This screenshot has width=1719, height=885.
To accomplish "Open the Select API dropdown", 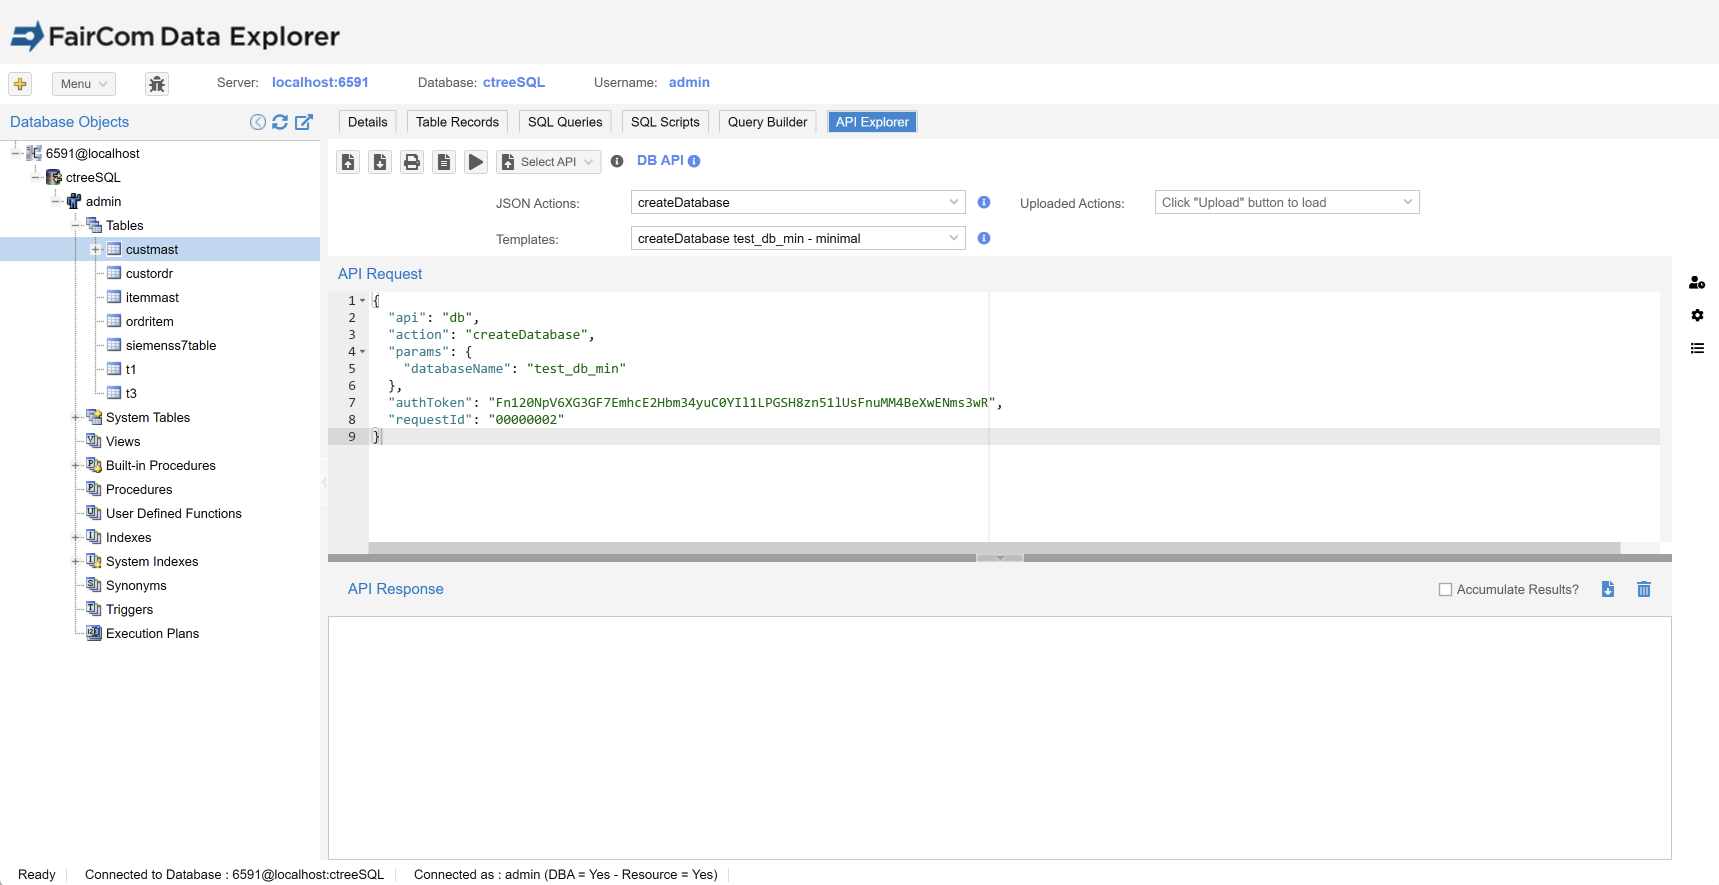I will 548,162.
